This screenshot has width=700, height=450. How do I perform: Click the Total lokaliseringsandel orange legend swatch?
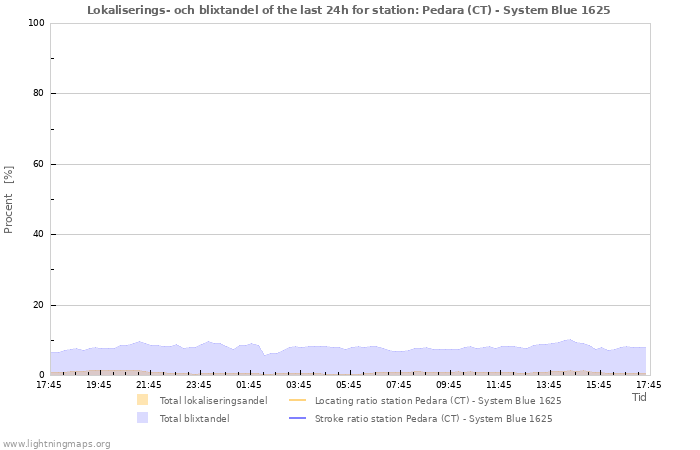pyautogui.click(x=143, y=400)
